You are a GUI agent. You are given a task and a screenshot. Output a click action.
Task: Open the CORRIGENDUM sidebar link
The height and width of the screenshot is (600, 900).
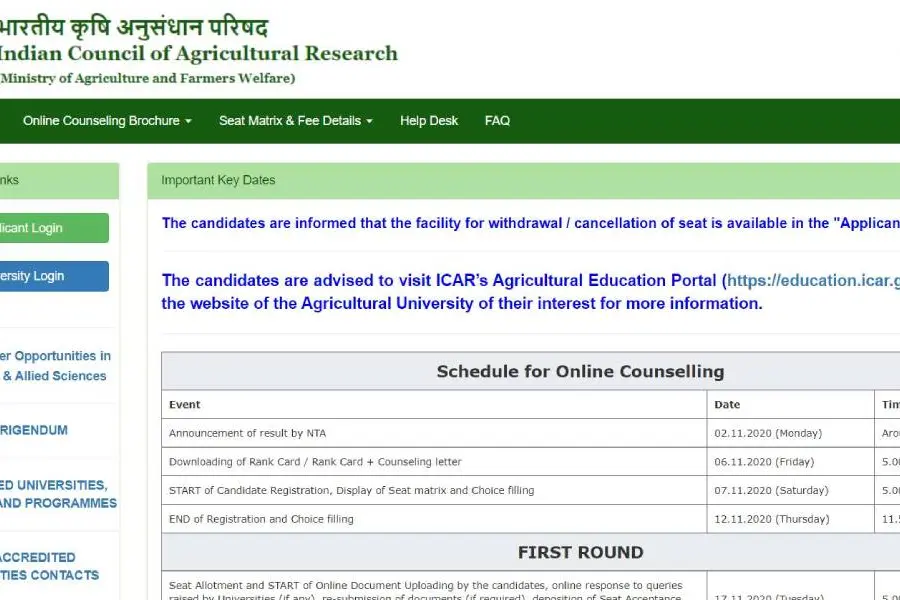pos(34,430)
